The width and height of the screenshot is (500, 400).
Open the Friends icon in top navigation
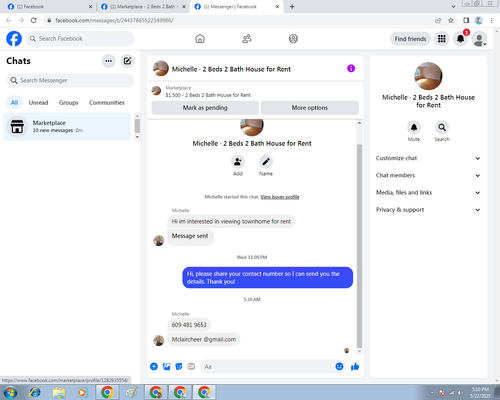247,39
